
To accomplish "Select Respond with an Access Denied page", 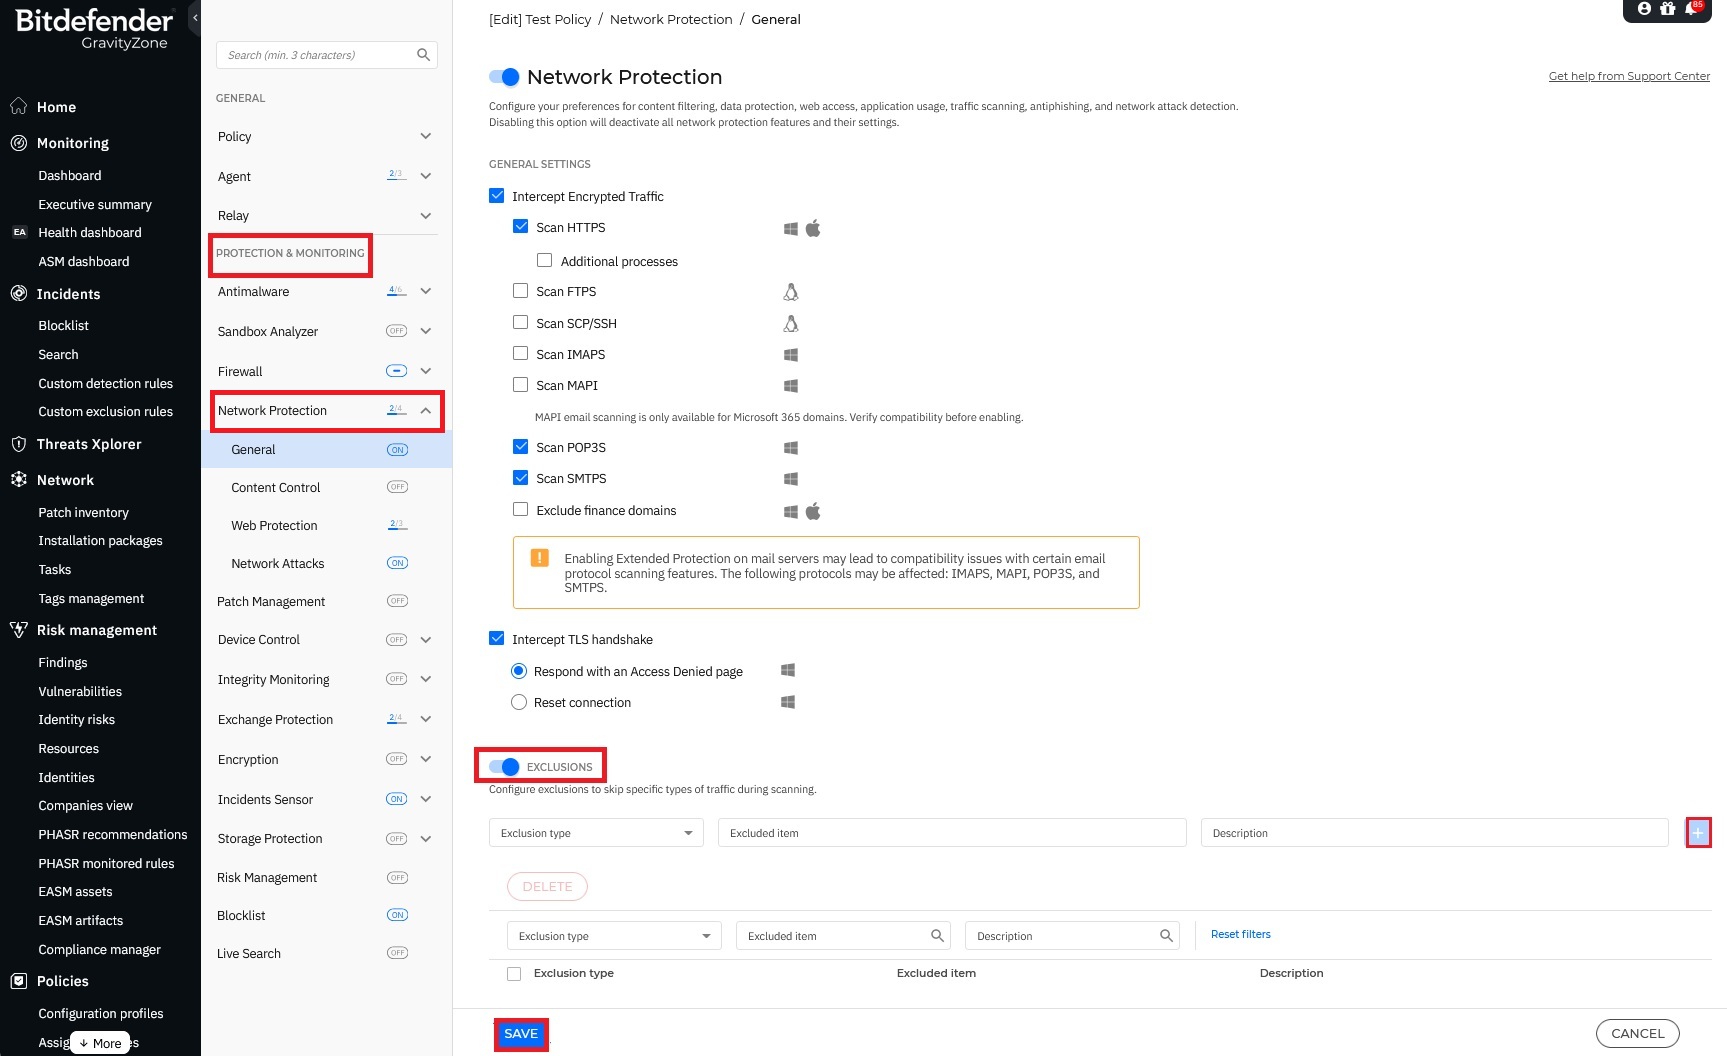I will [519, 671].
